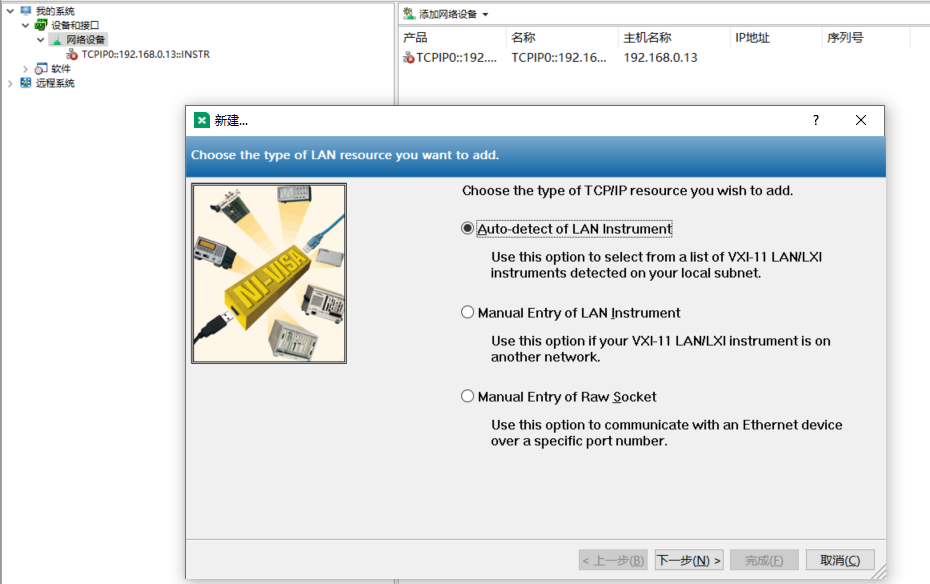Click the Add Network Device label
The width and height of the screenshot is (930, 584).
[448, 14]
